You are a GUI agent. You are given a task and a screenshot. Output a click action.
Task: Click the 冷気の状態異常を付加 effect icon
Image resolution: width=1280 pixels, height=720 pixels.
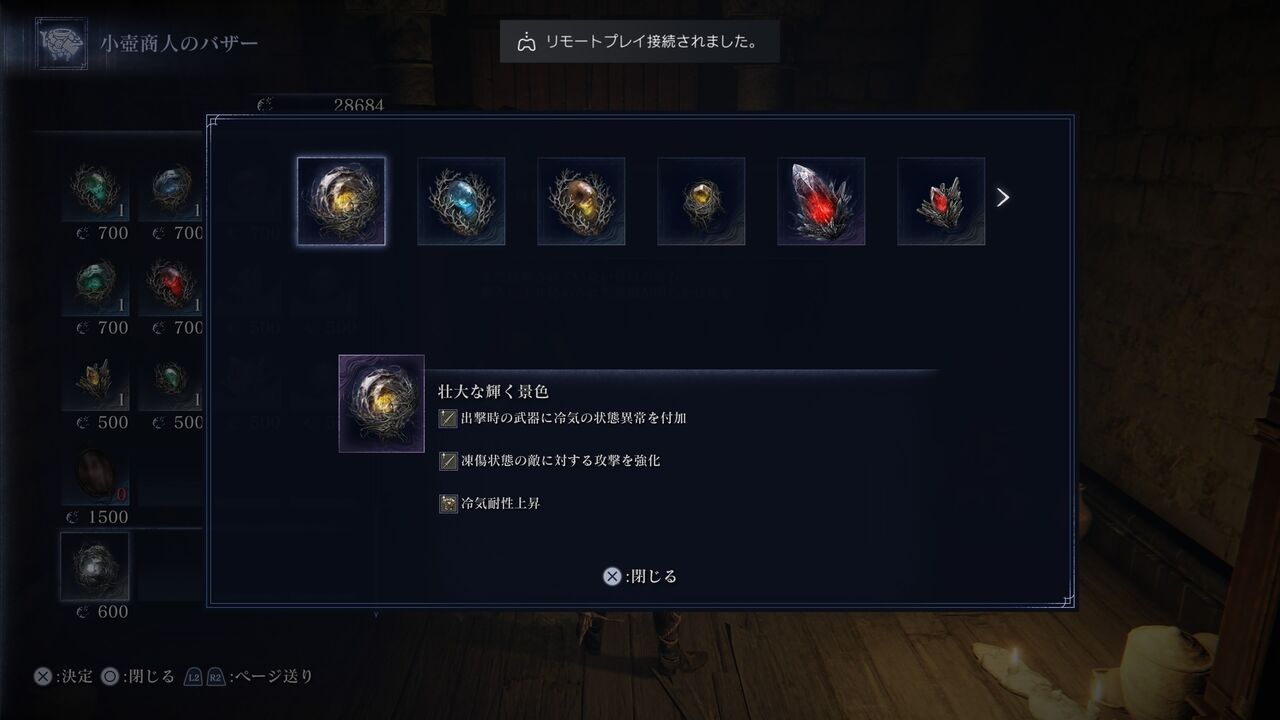(448, 418)
